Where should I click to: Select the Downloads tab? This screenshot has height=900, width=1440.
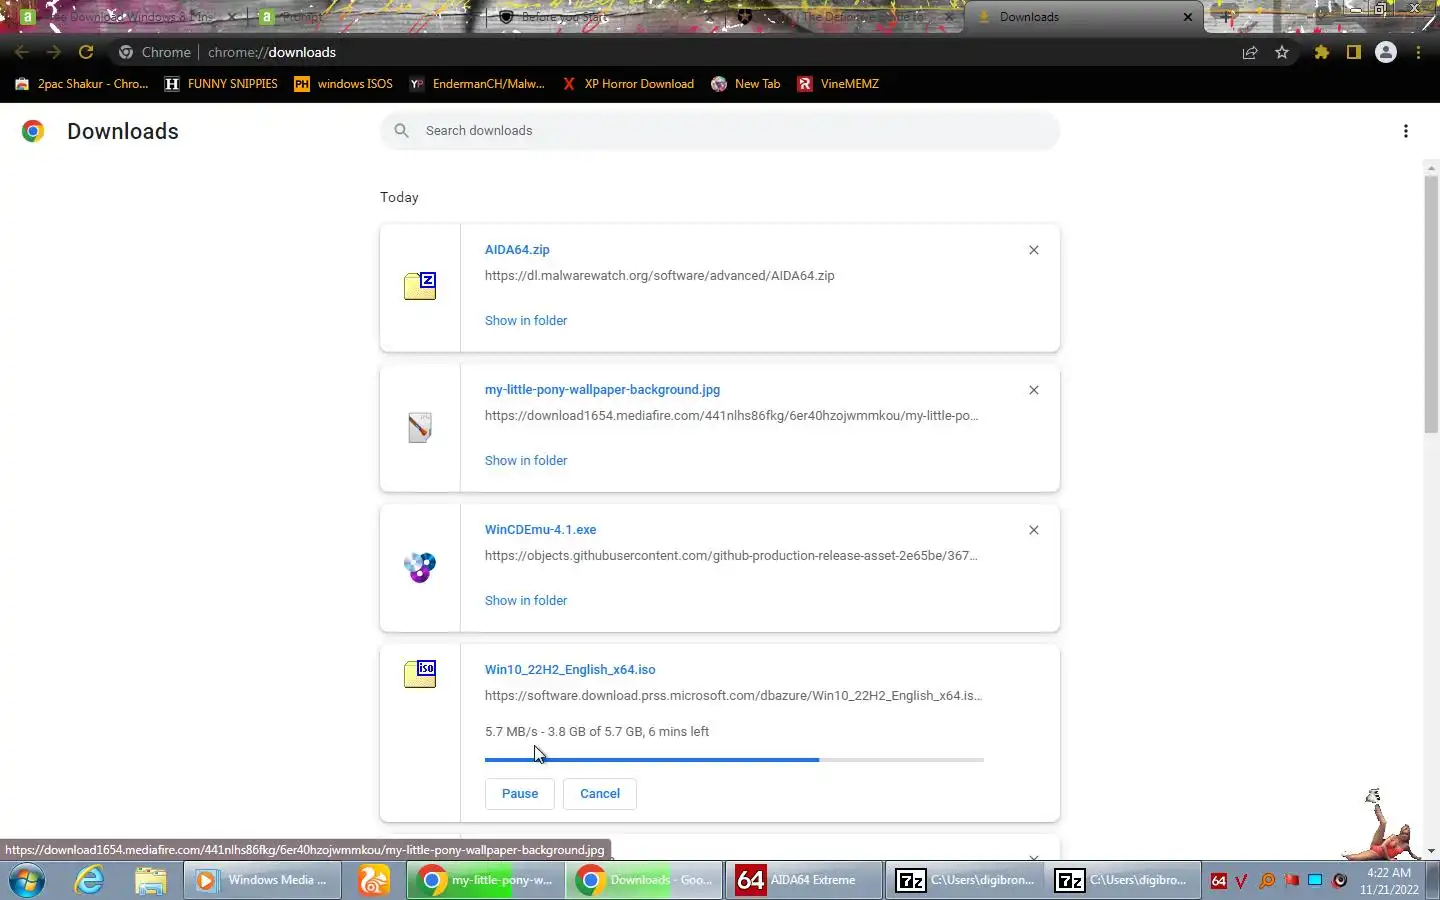(1085, 17)
